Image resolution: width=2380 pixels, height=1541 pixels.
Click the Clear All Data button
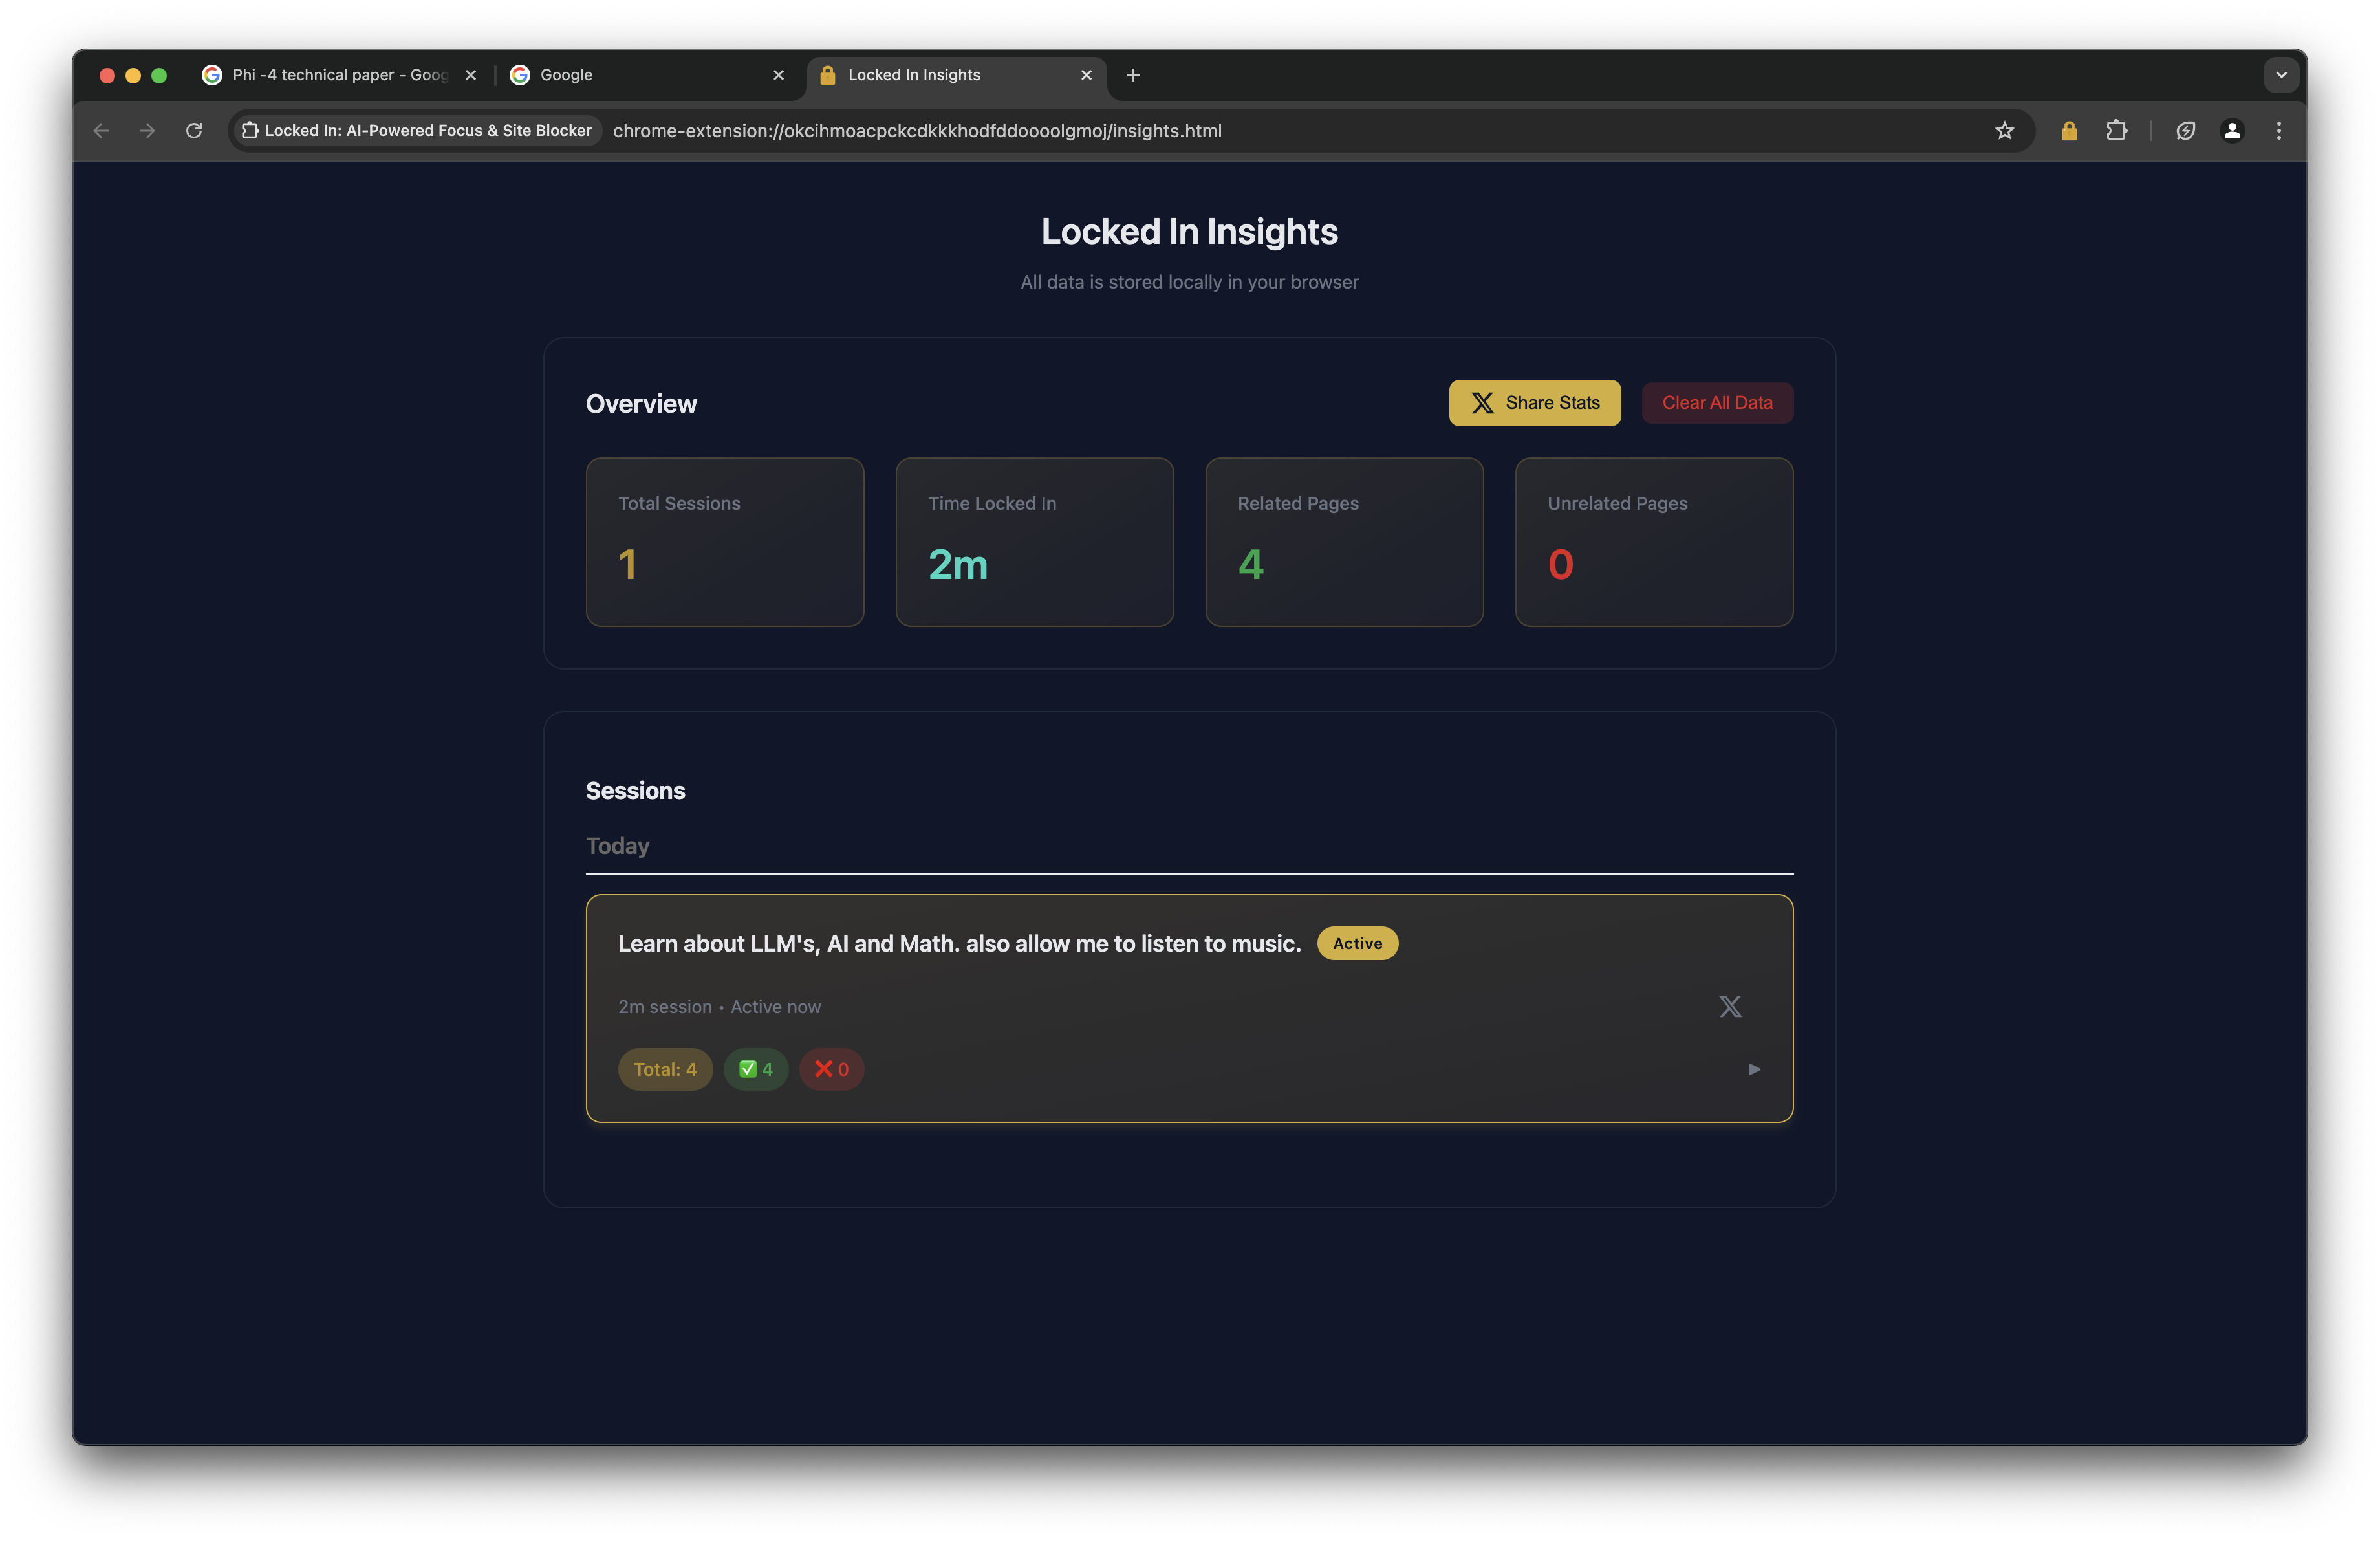(x=1716, y=403)
